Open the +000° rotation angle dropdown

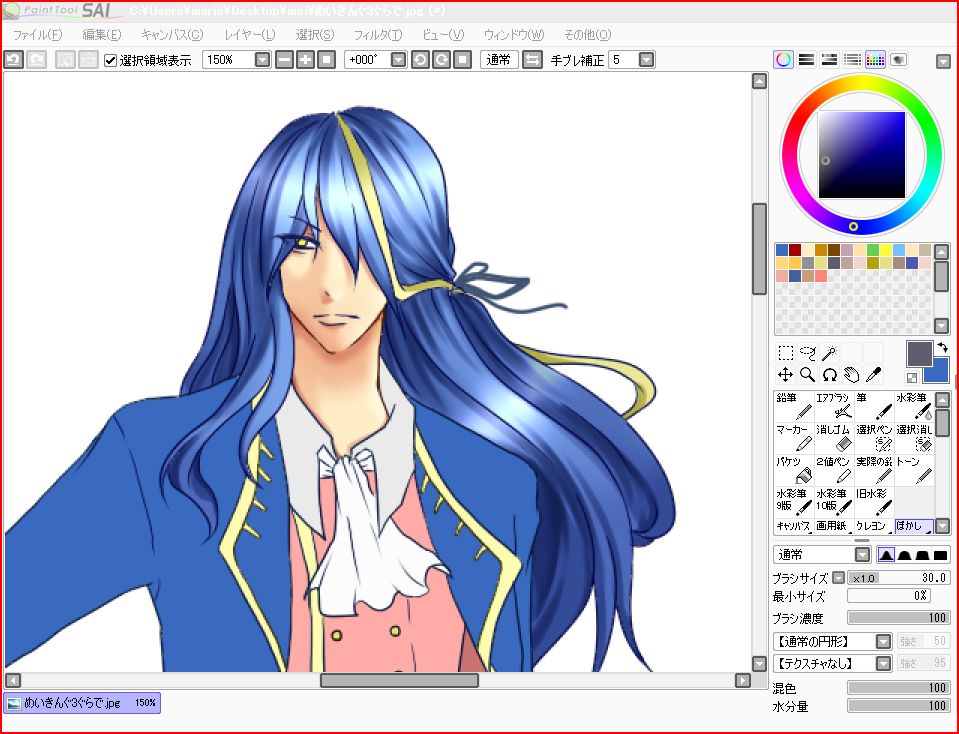398,59
